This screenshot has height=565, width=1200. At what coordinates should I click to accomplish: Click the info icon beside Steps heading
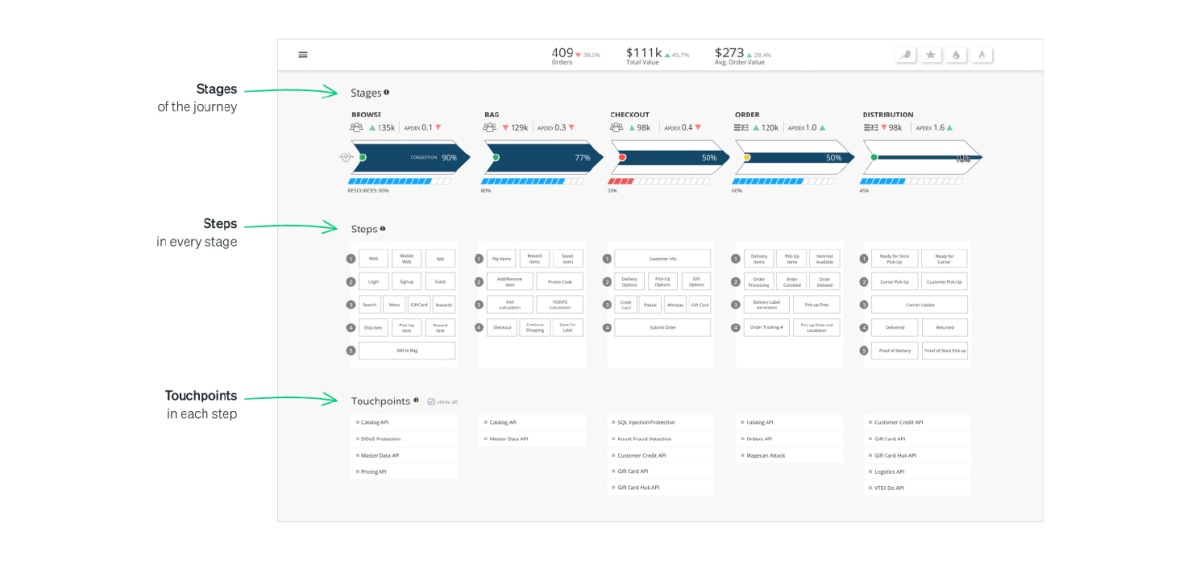tap(382, 228)
